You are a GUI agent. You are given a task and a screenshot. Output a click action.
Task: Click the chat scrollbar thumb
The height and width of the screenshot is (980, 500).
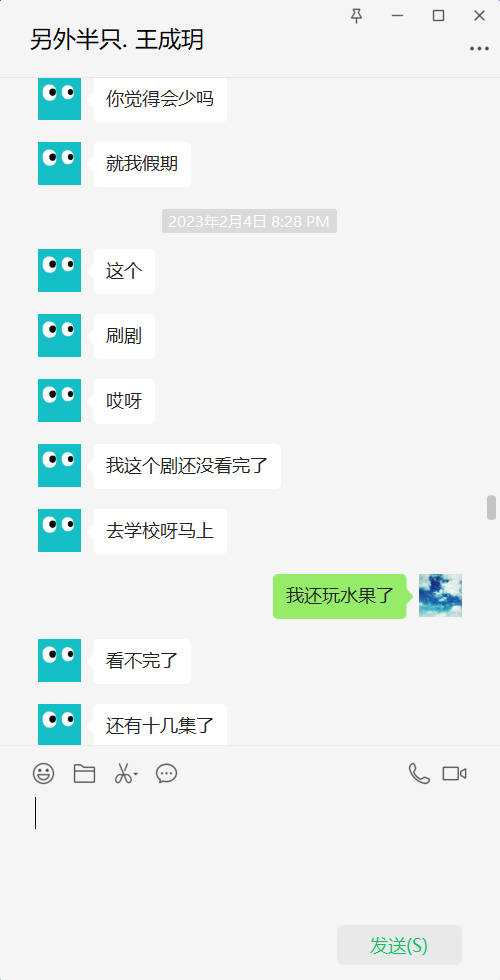[491, 507]
